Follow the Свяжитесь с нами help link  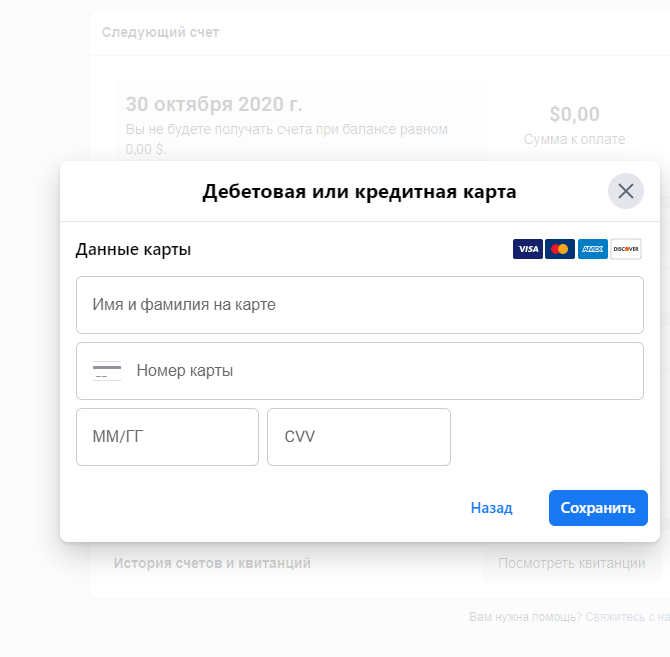627,617
